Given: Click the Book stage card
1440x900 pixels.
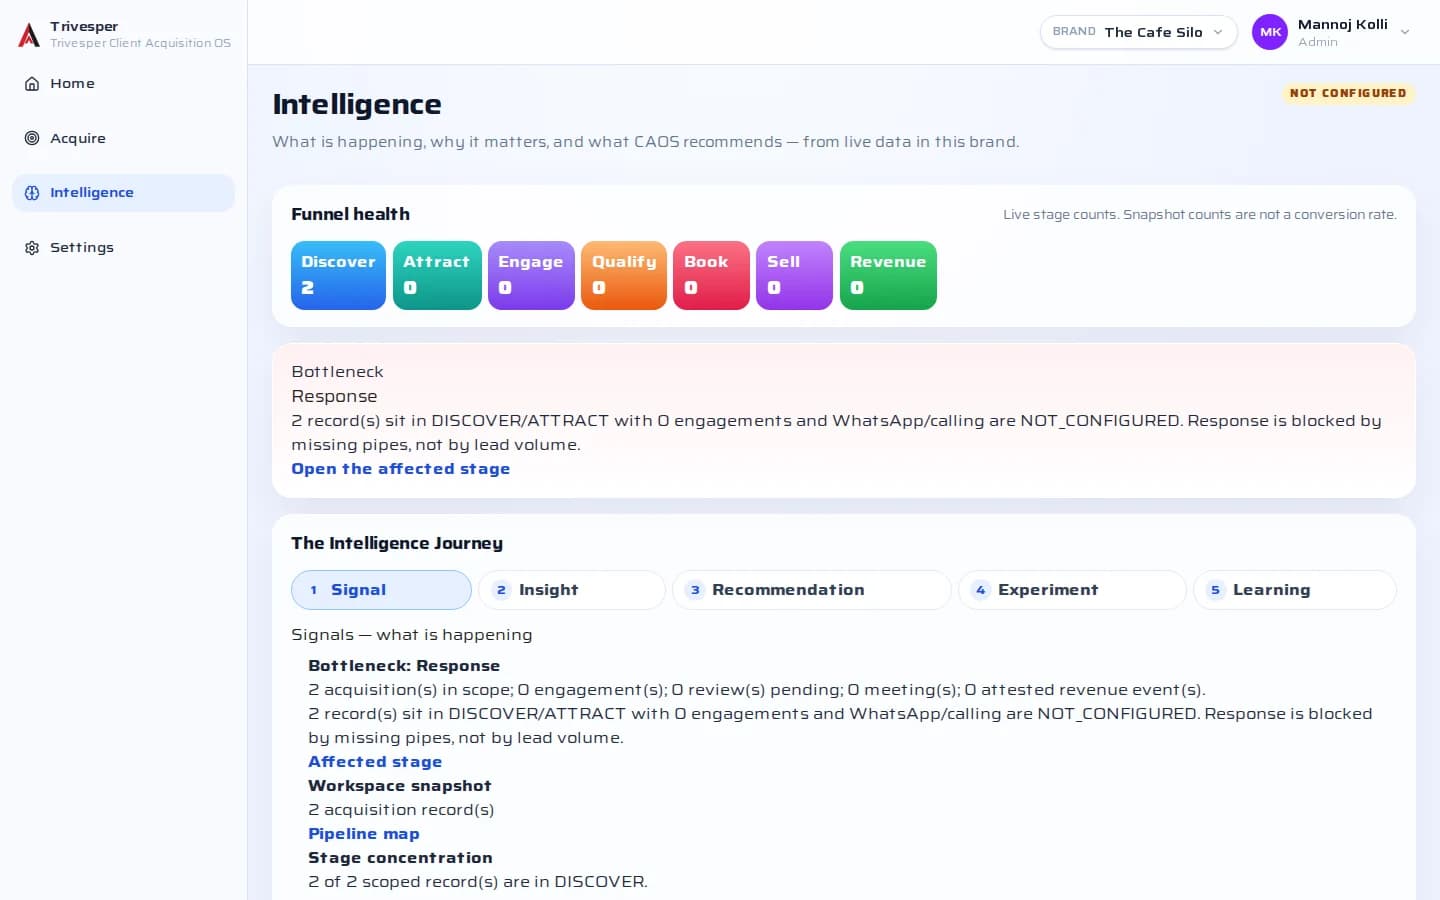Looking at the screenshot, I should 711,275.
